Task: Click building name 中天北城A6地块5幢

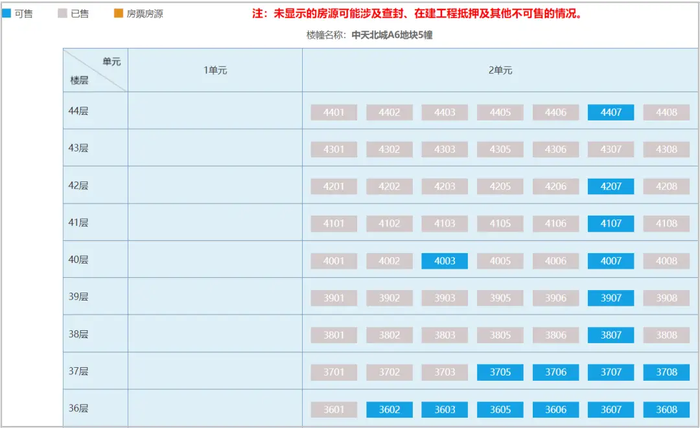Action: (x=392, y=35)
